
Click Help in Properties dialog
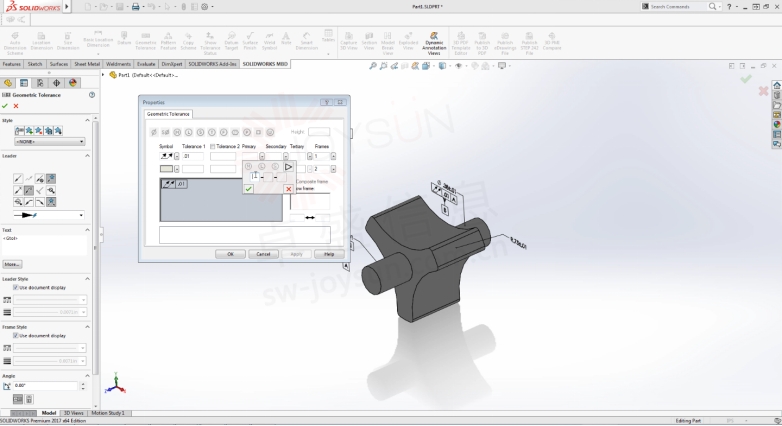[x=329, y=254]
